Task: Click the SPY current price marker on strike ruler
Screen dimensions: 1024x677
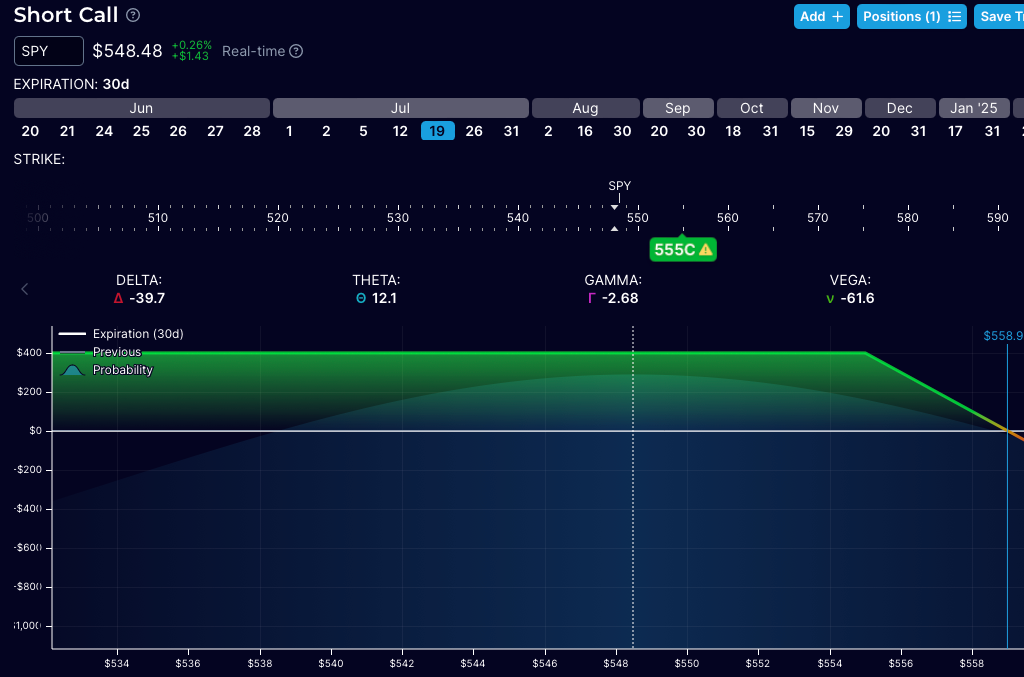Action: 620,185
